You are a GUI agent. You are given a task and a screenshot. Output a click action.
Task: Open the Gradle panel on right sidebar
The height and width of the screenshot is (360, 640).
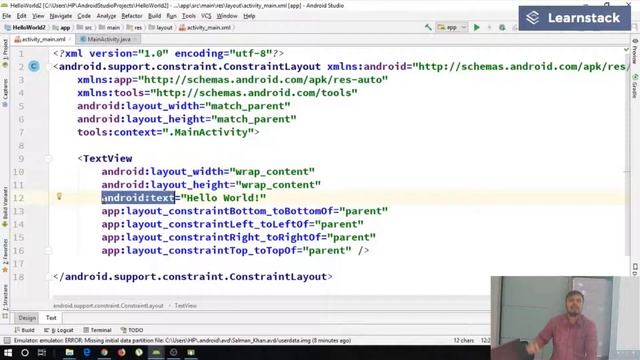click(635, 86)
